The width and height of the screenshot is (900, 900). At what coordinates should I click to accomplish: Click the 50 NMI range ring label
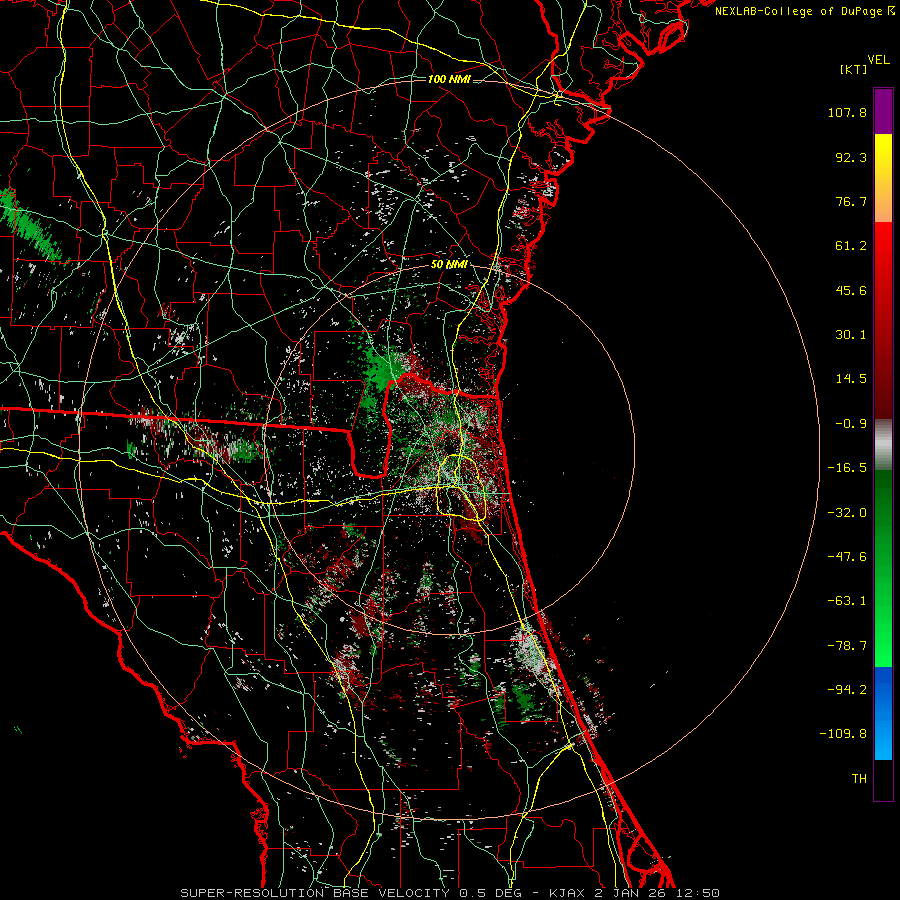449,265
